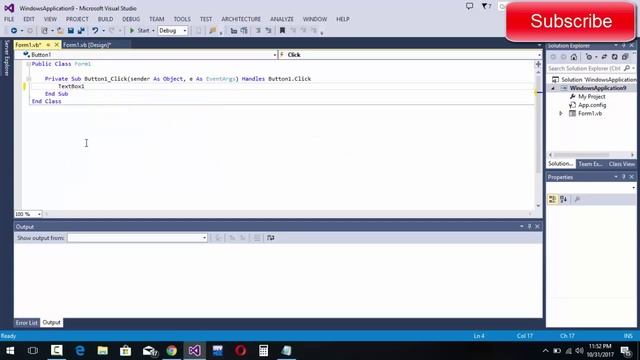The height and width of the screenshot is (360, 640).
Task: Click the uncomment lines toolbar icon
Action: click(x=269, y=31)
